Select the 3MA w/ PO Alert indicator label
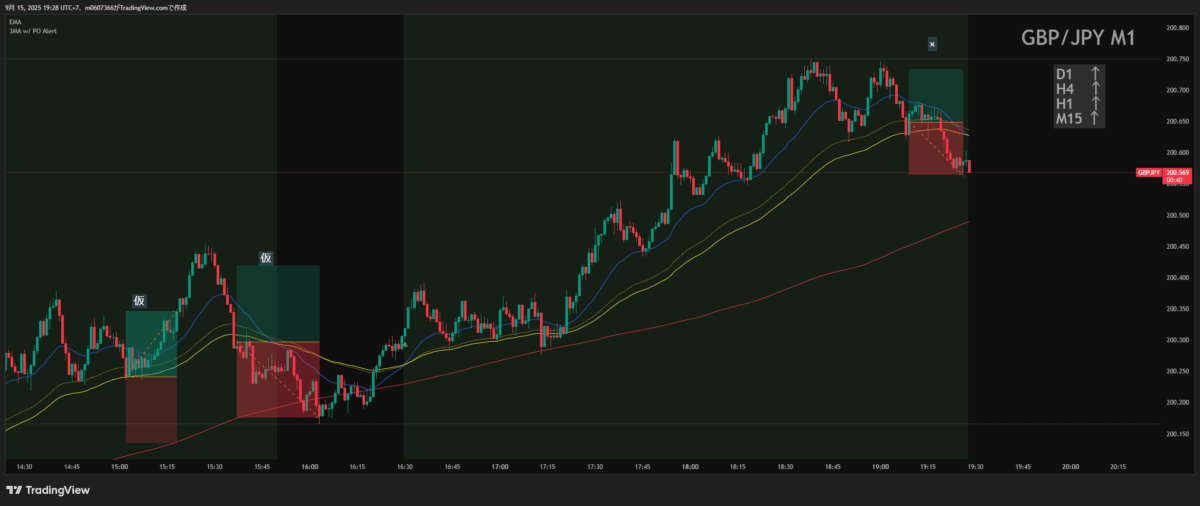The width and height of the screenshot is (1200, 506). pos(31,29)
